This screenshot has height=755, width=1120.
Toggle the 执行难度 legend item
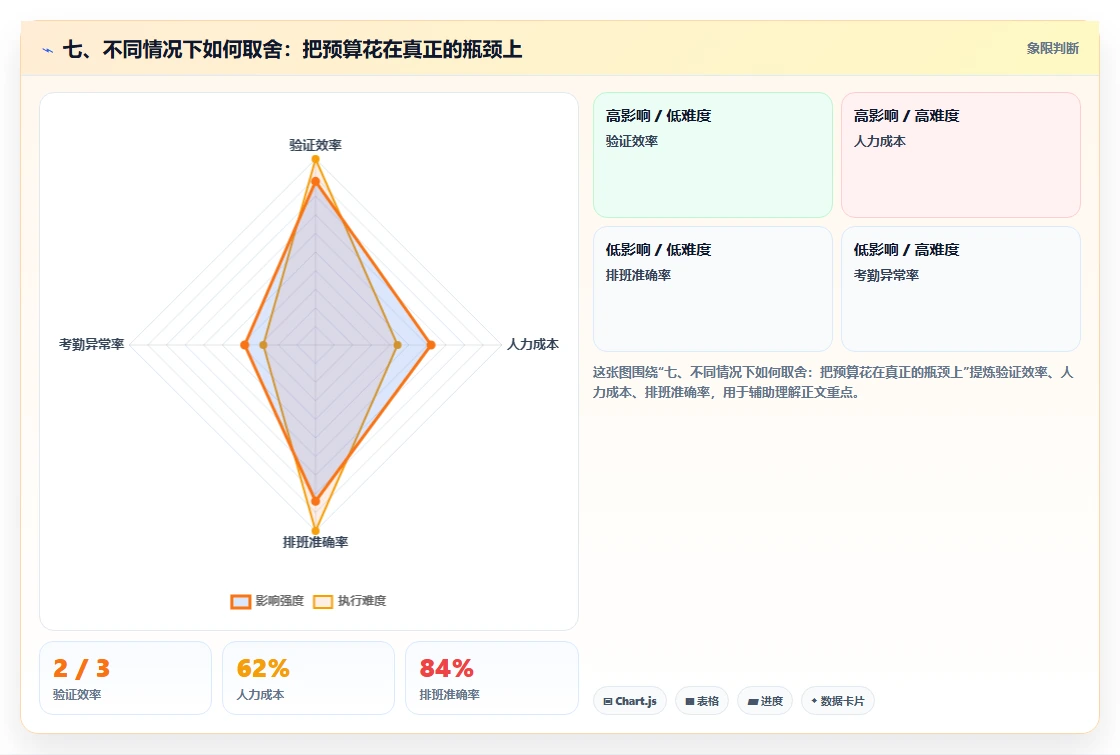[349, 601]
